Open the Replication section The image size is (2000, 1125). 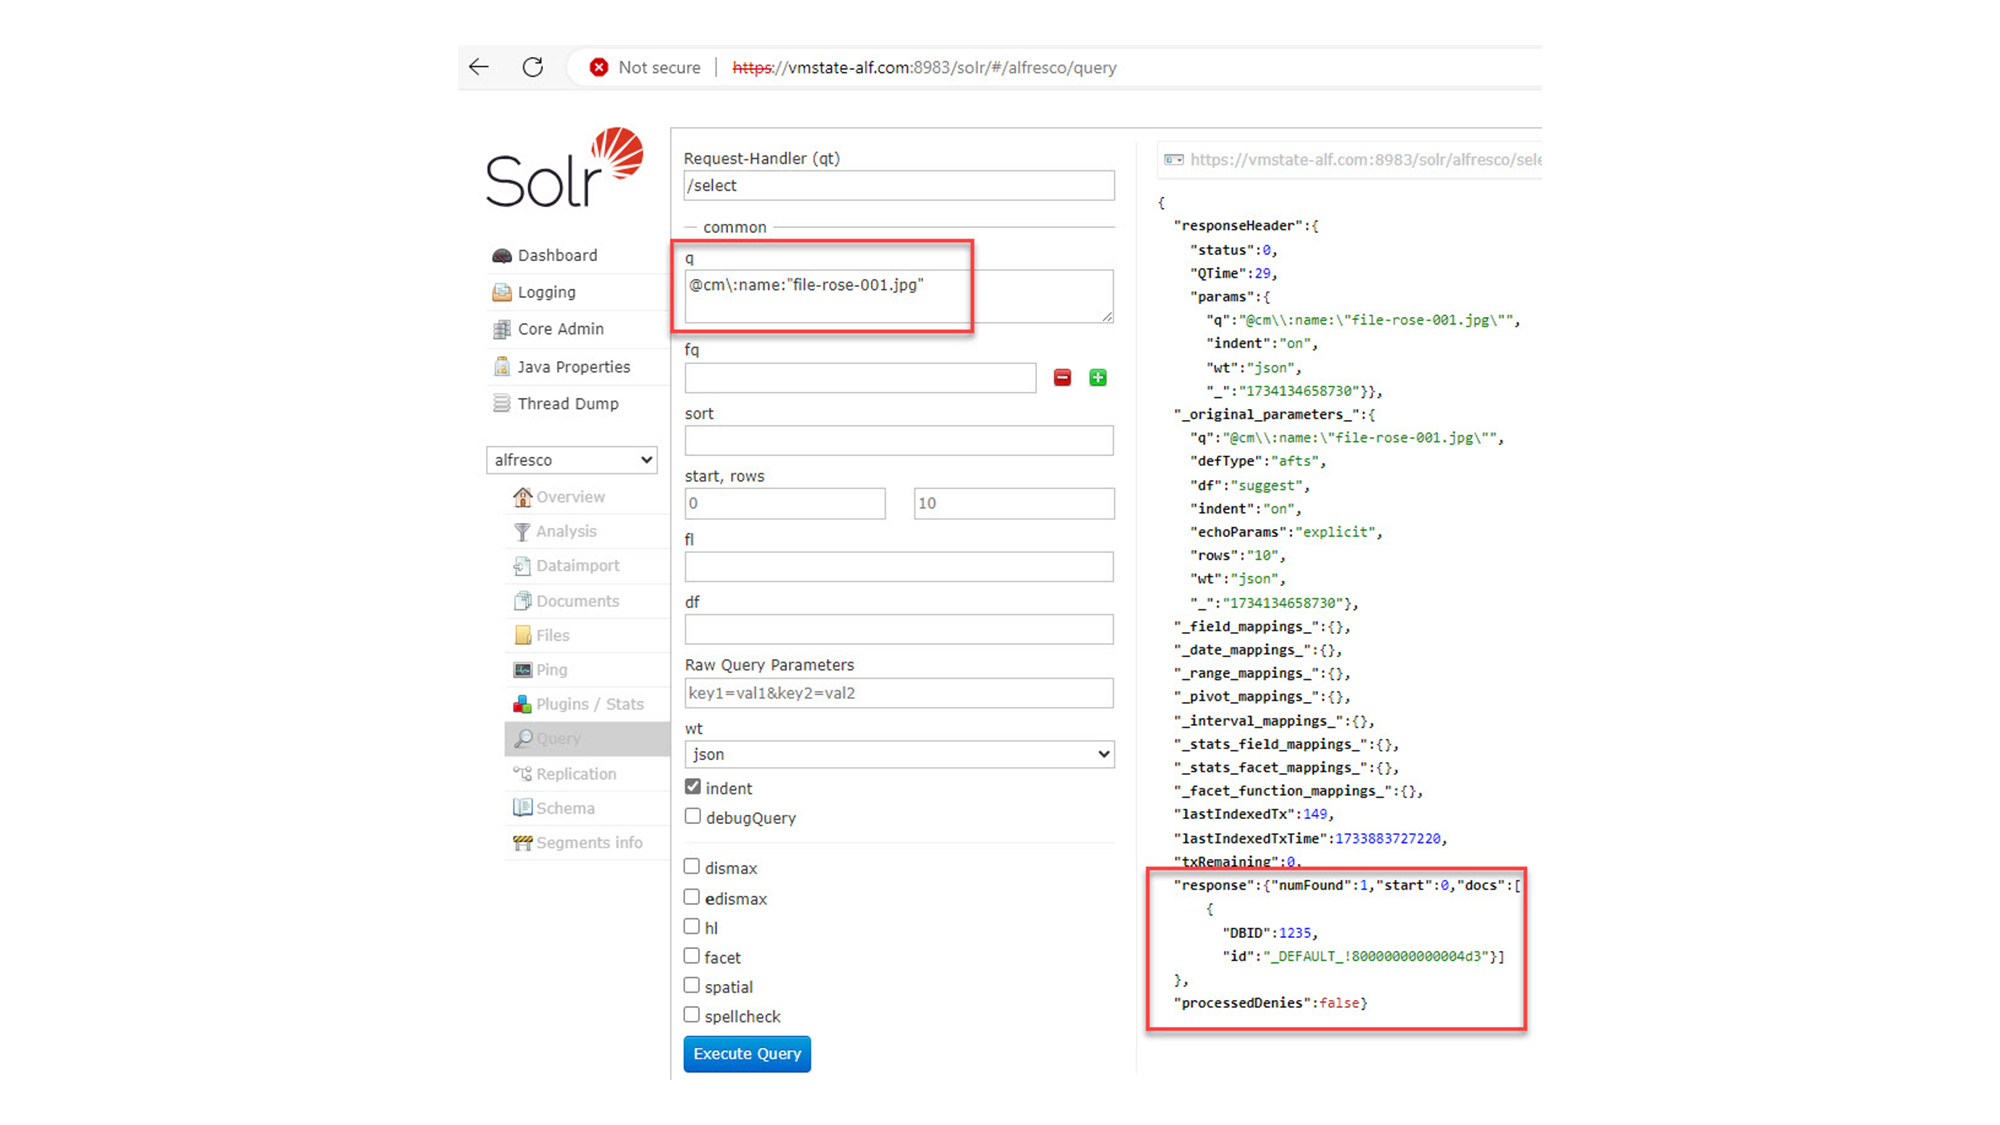point(576,774)
